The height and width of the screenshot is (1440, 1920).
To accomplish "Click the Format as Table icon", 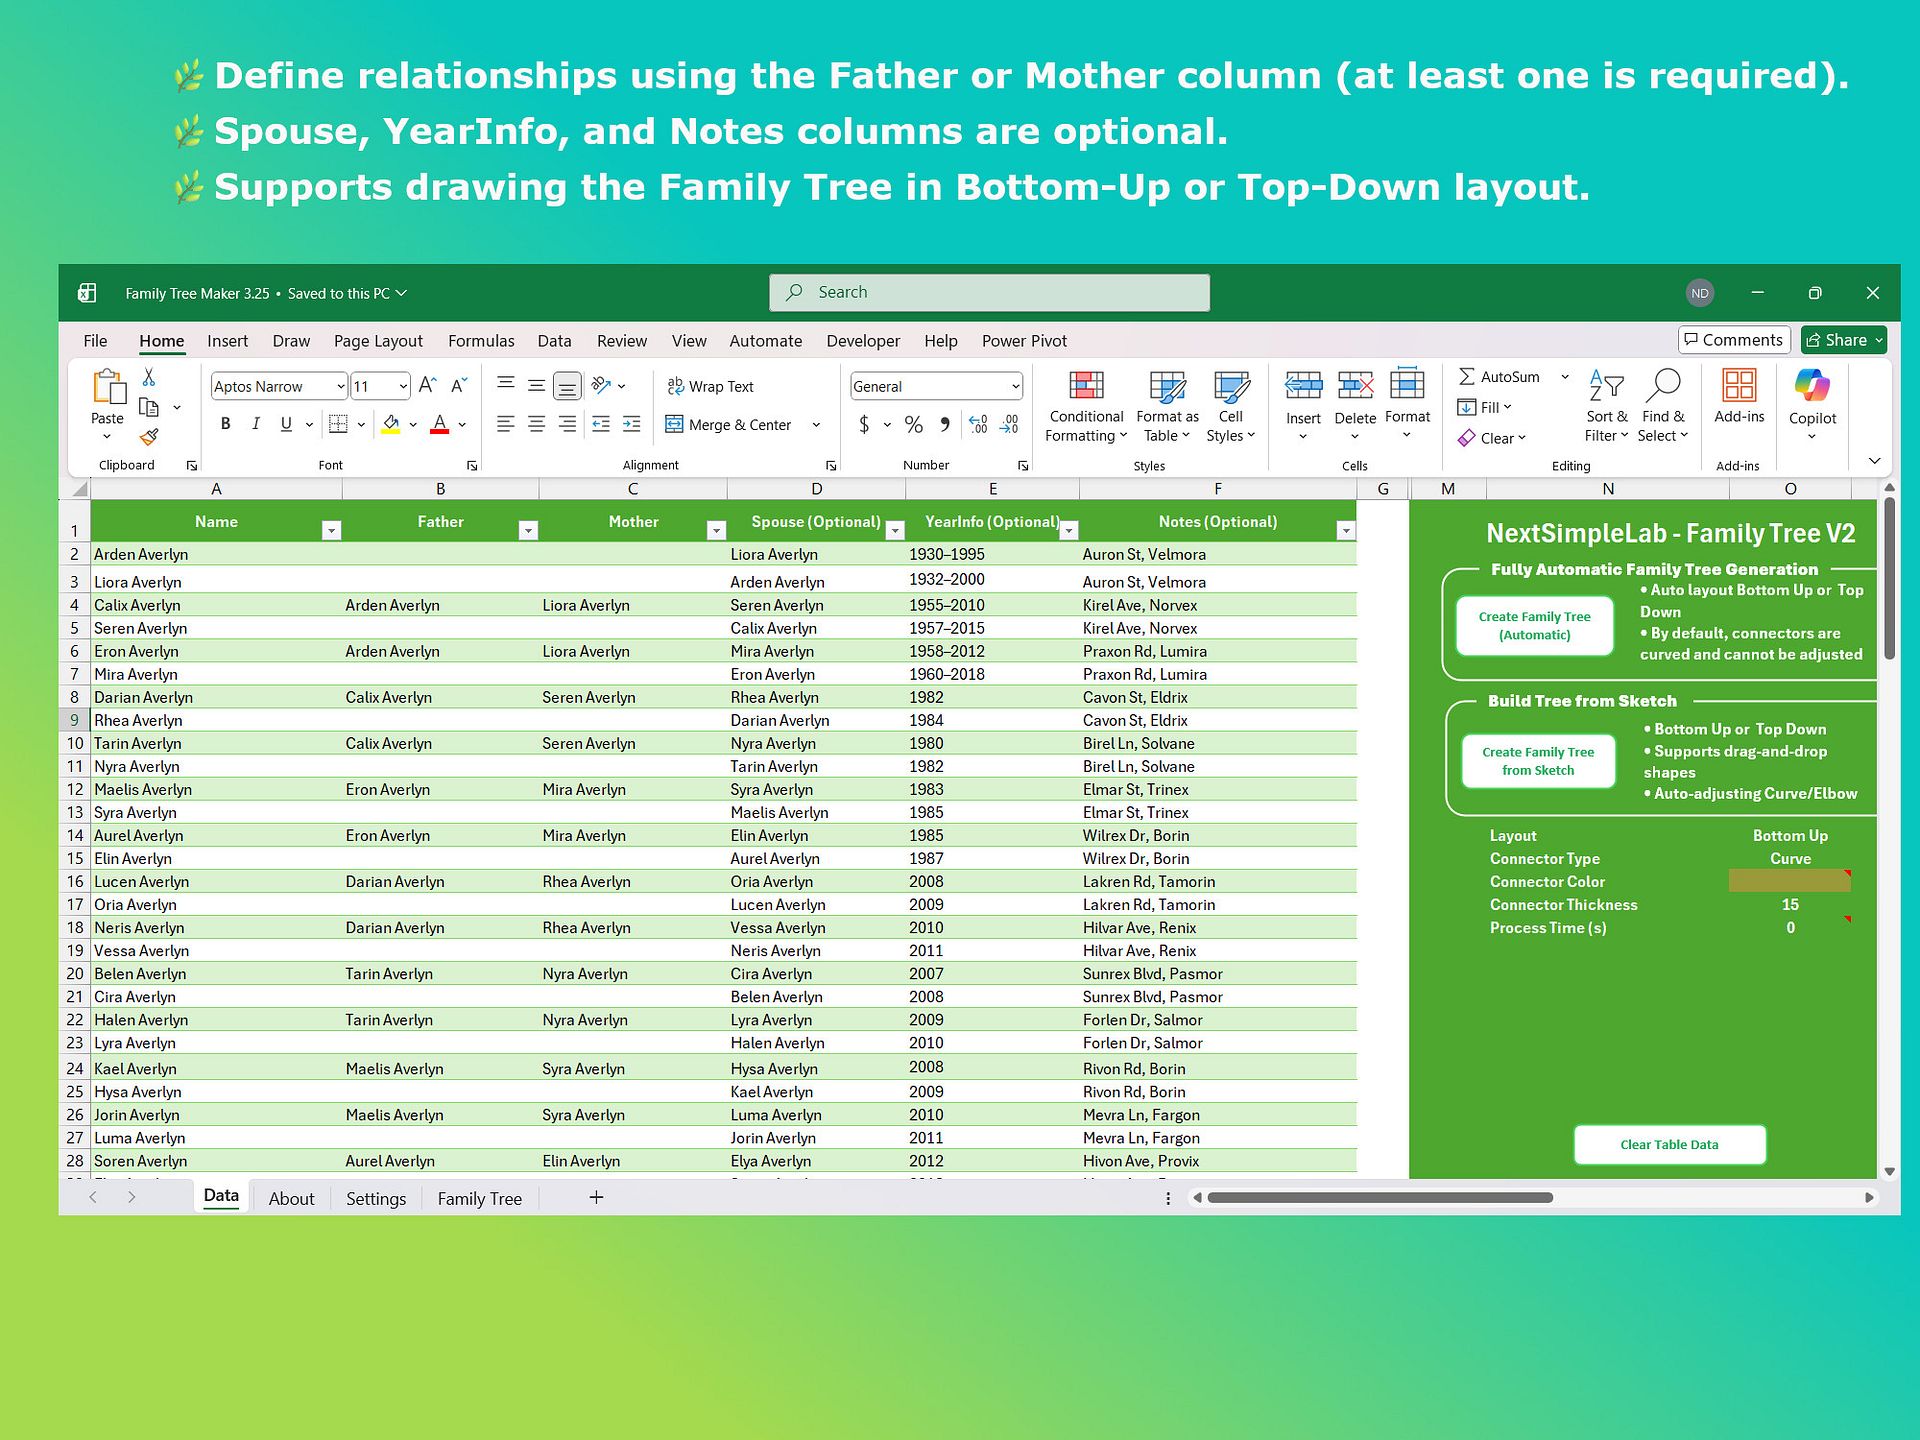I will (1167, 385).
